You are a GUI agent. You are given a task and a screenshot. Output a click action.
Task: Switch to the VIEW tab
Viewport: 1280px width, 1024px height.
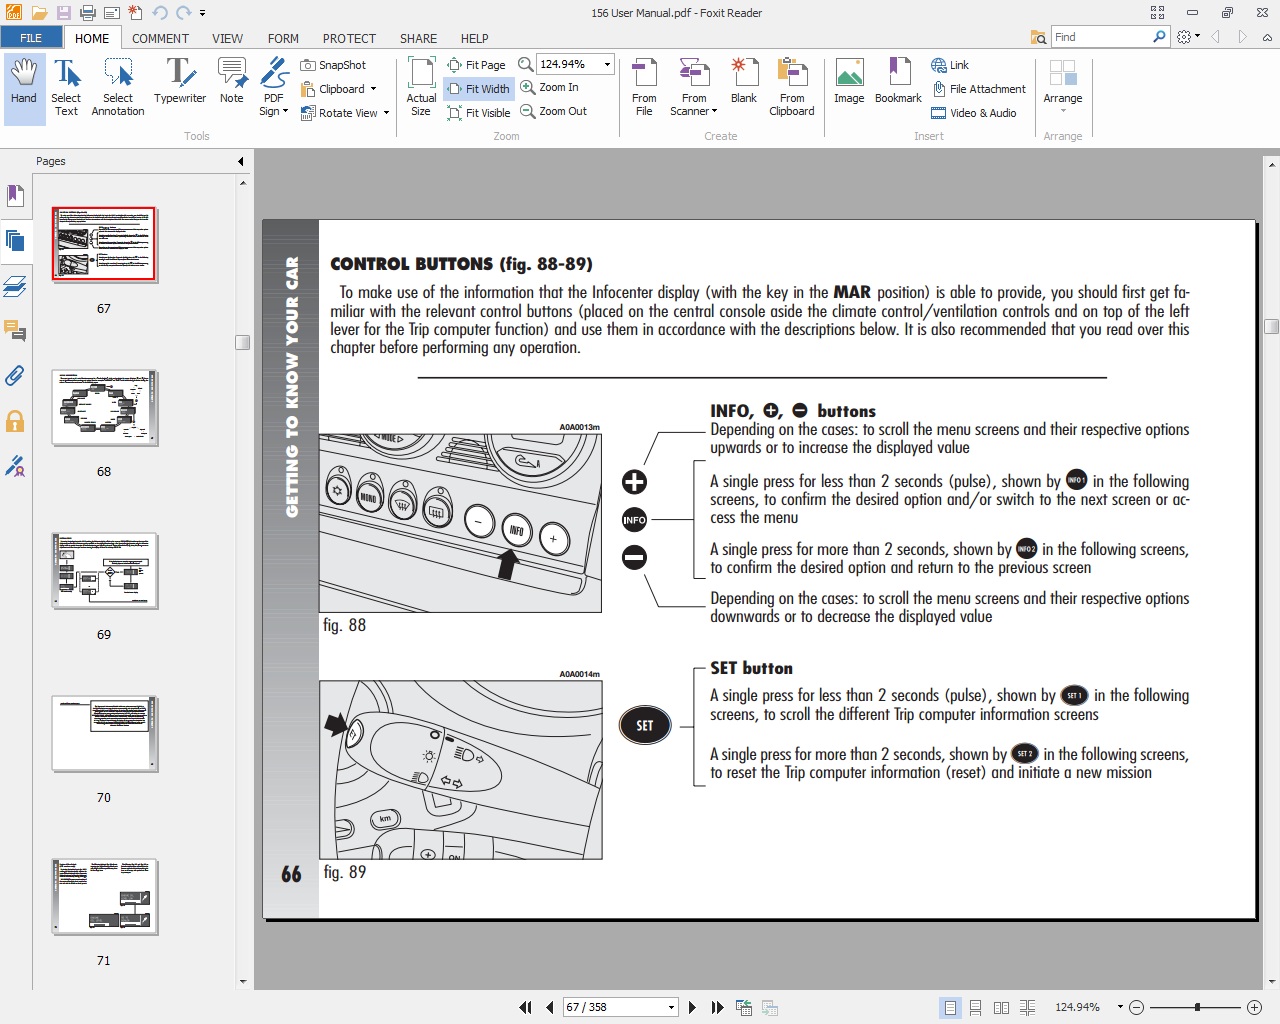pyautogui.click(x=227, y=38)
